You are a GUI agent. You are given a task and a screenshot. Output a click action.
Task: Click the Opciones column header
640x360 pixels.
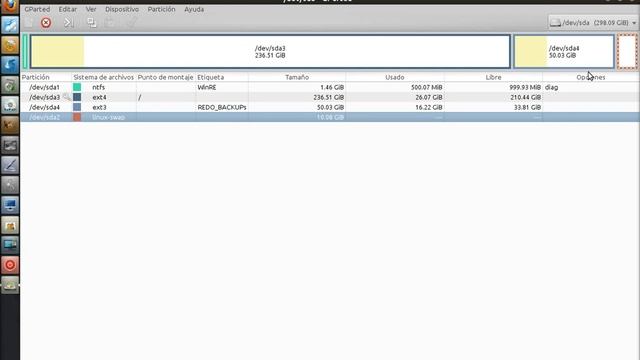(591, 77)
